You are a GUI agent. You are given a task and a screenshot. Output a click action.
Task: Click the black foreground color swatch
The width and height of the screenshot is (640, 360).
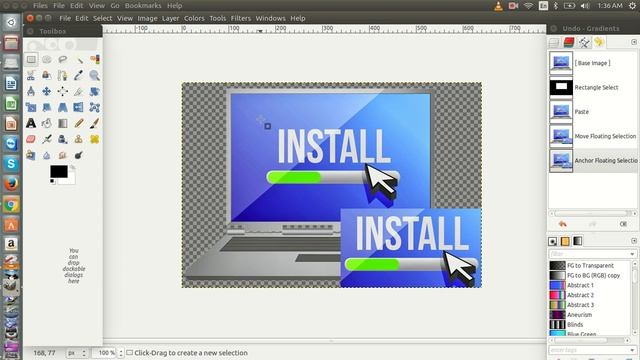point(58,171)
